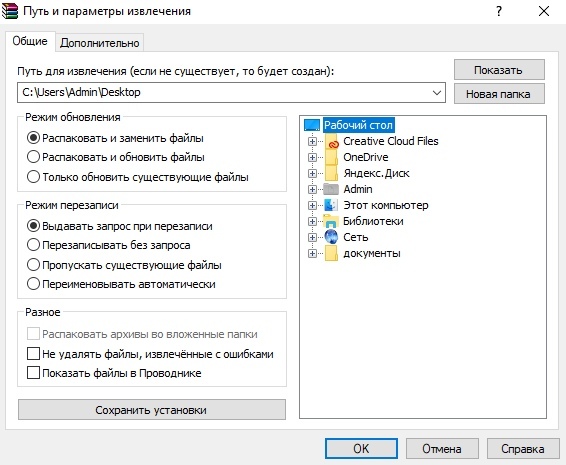Open help with Справка button
The image size is (566, 465).
point(523,449)
